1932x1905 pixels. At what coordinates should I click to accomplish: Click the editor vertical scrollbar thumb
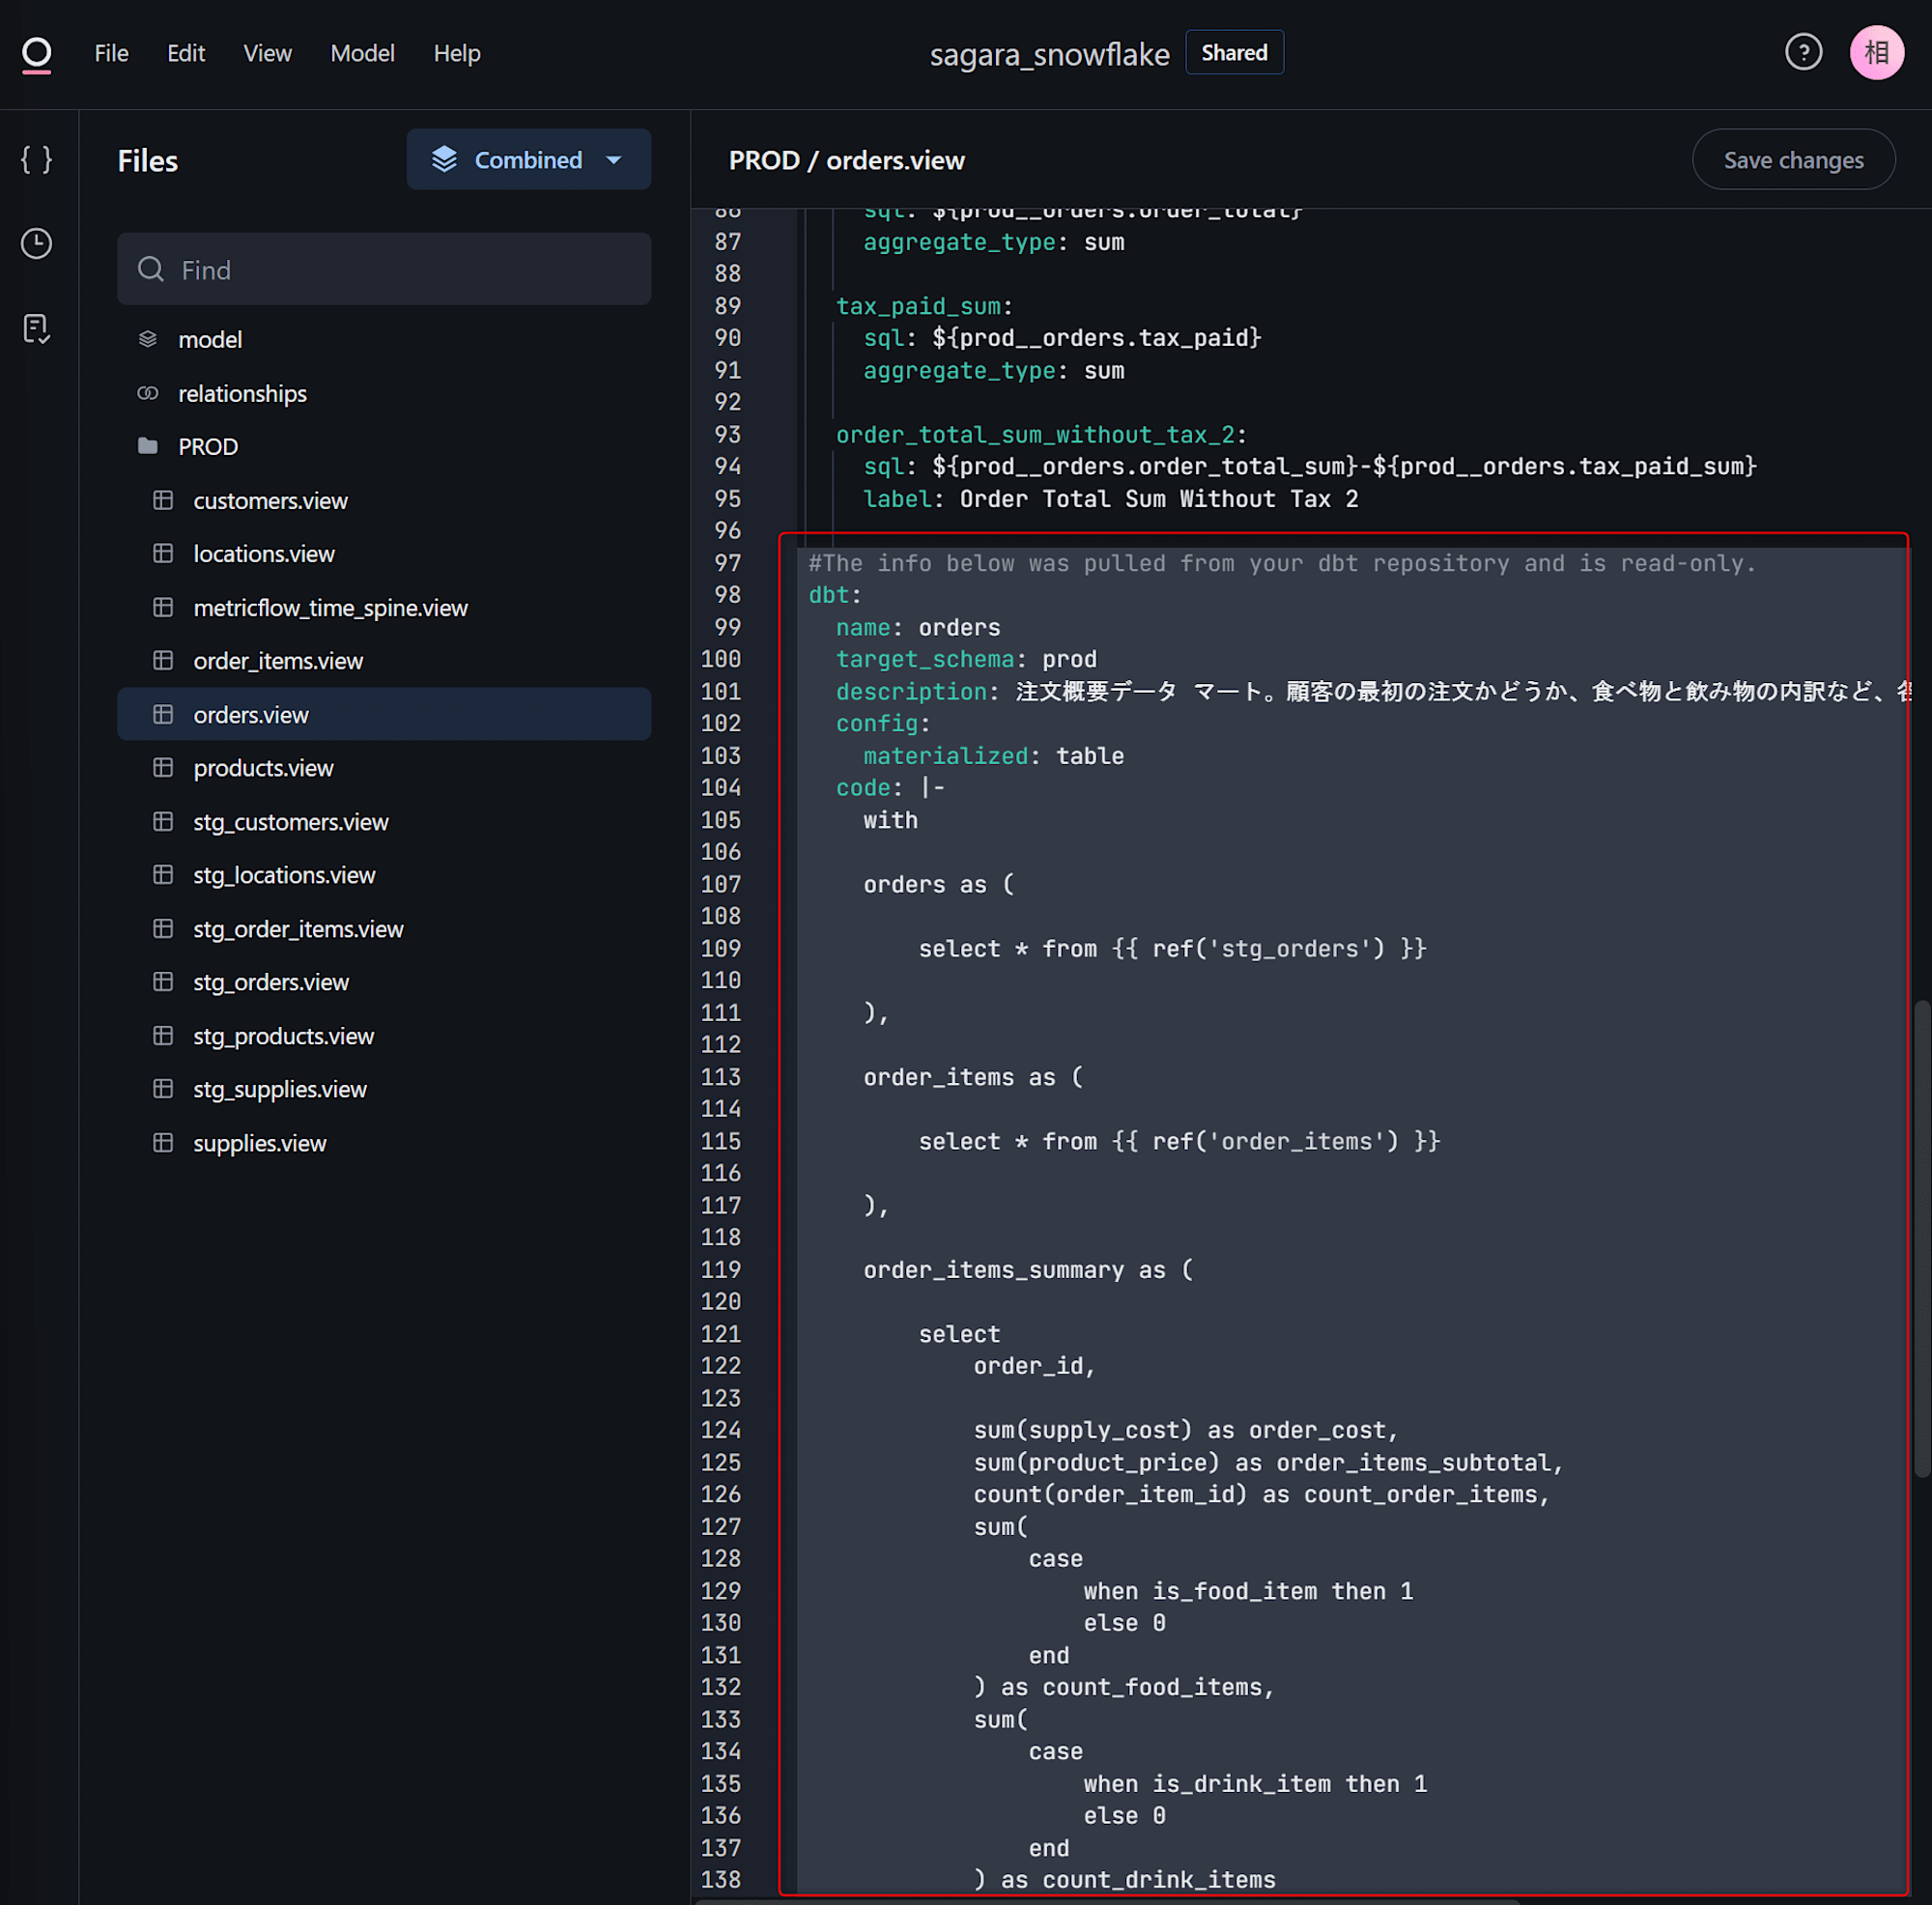[x=1921, y=1238]
